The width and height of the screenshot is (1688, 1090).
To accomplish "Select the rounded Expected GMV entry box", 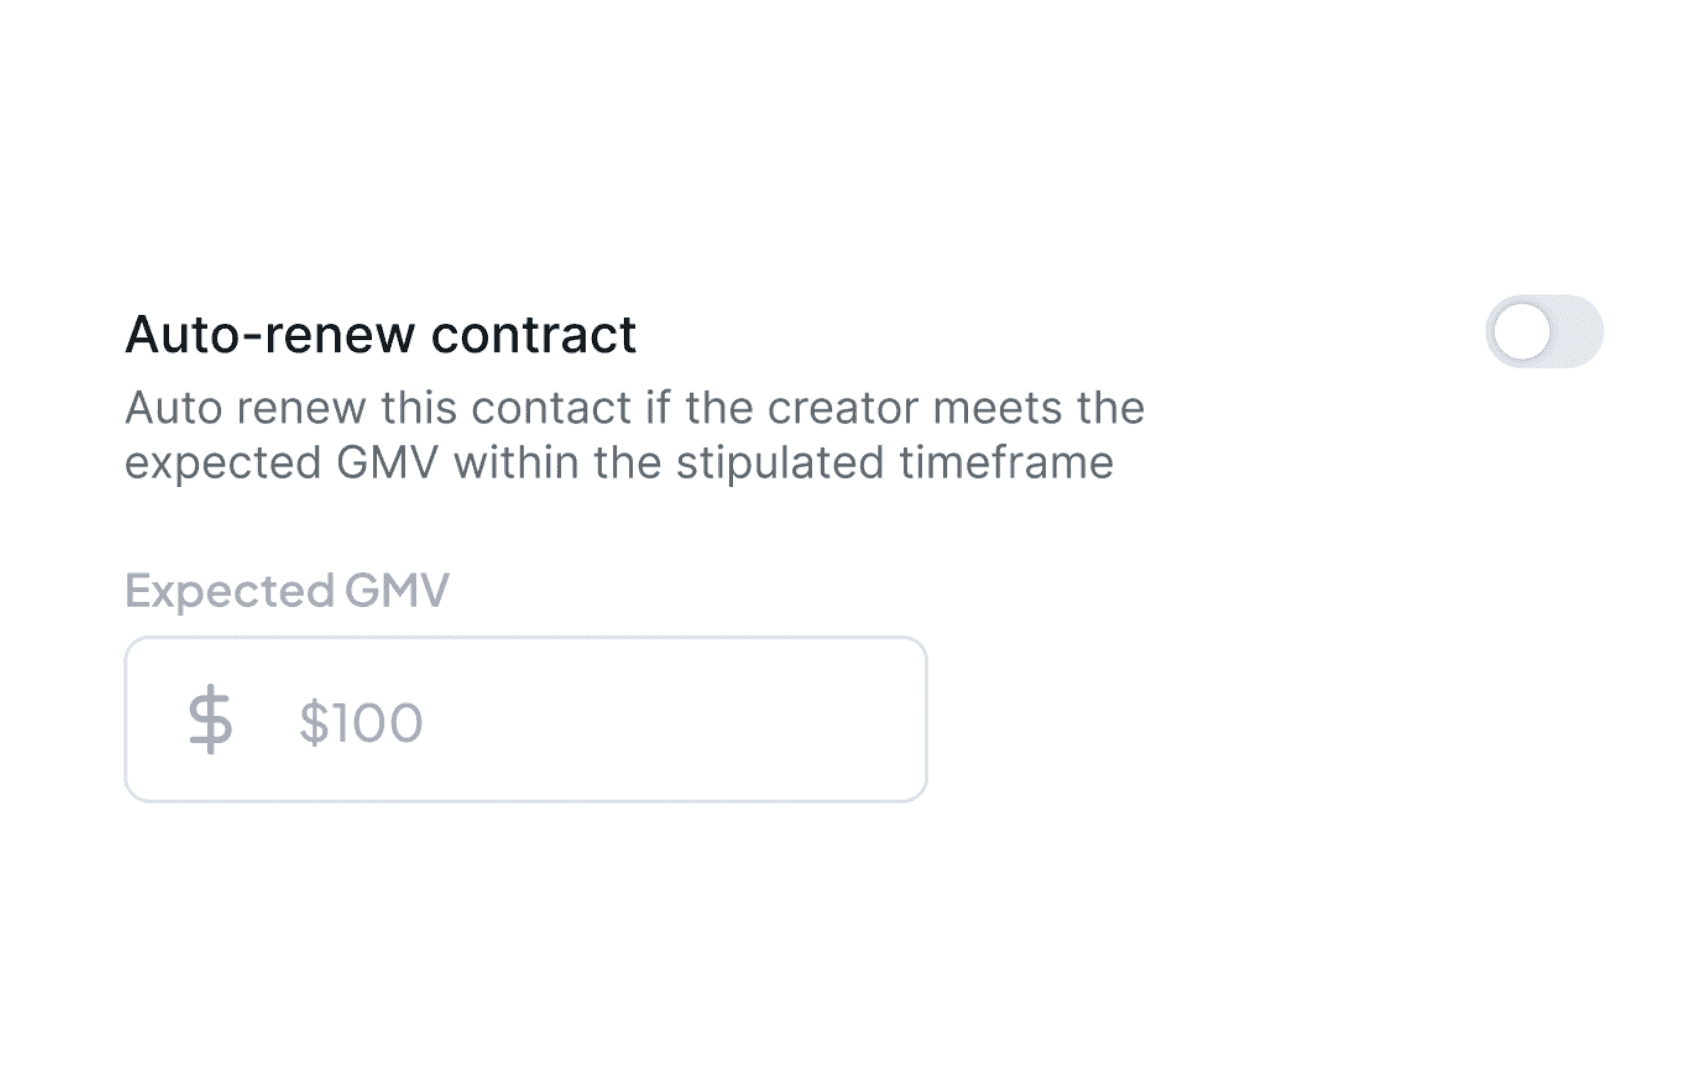I will 527,717.
